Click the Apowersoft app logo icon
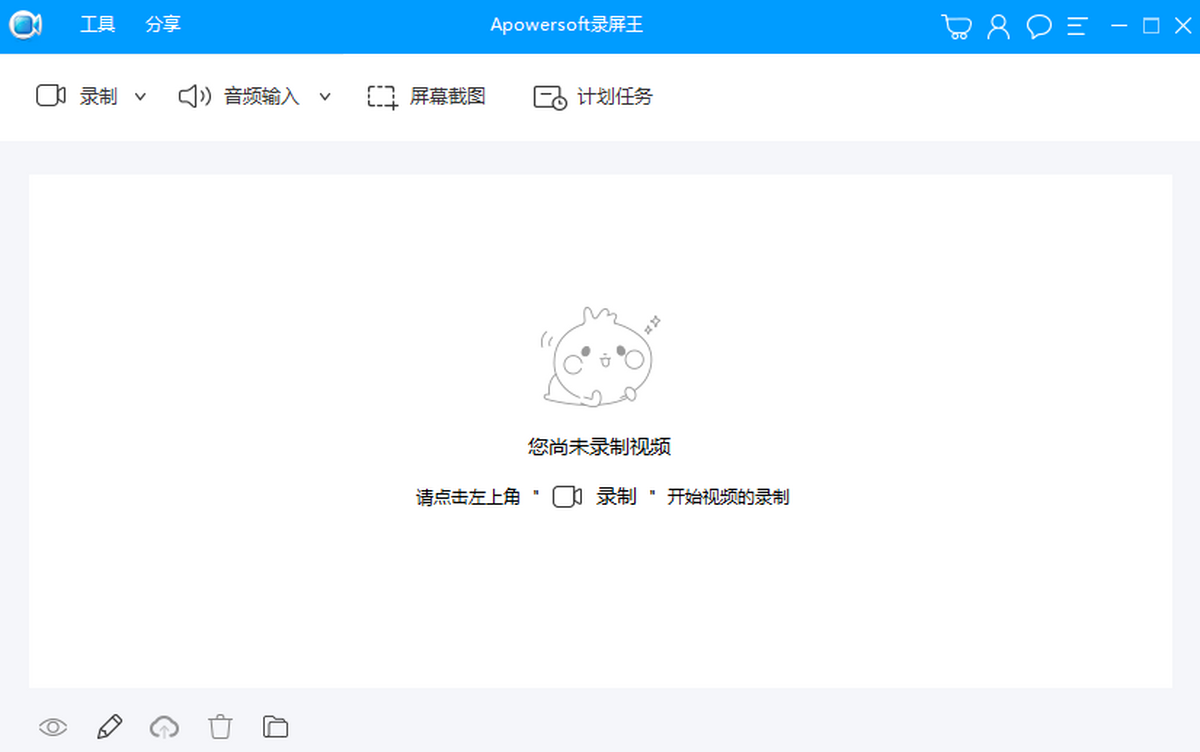The image size is (1200, 752). pyautogui.click(x=25, y=26)
